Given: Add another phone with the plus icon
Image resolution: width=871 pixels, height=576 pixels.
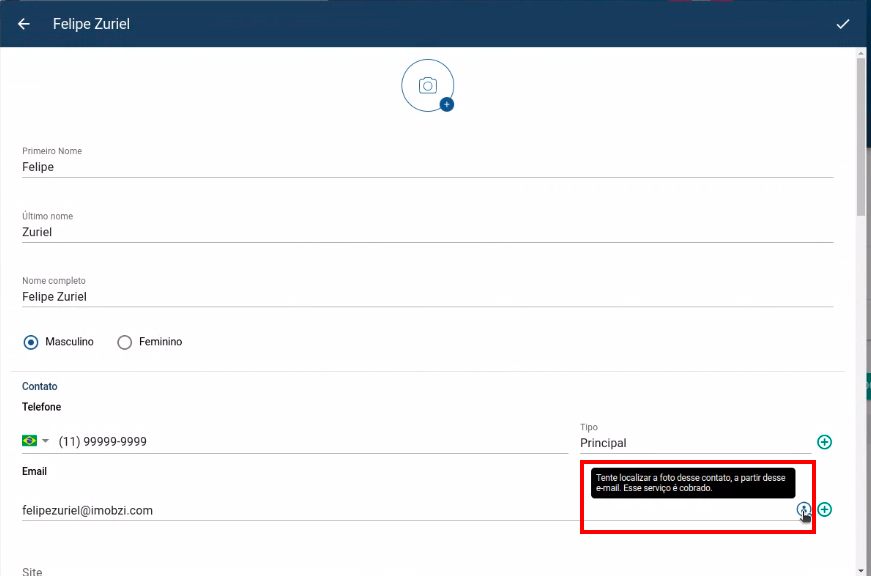Looking at the screenshot, I should [824, 442].
